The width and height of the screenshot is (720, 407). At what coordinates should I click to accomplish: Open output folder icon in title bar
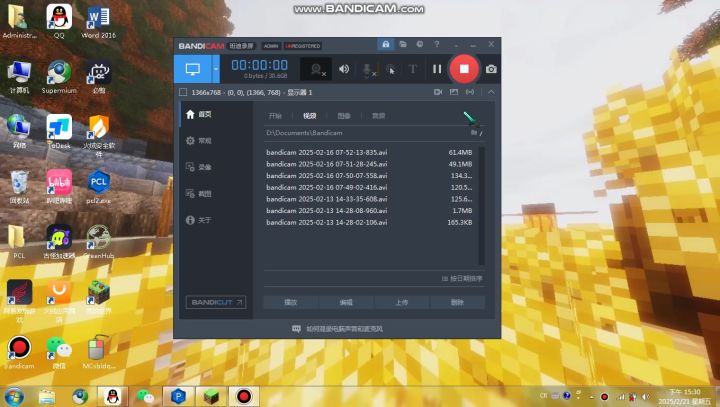(x=403, y=44)
